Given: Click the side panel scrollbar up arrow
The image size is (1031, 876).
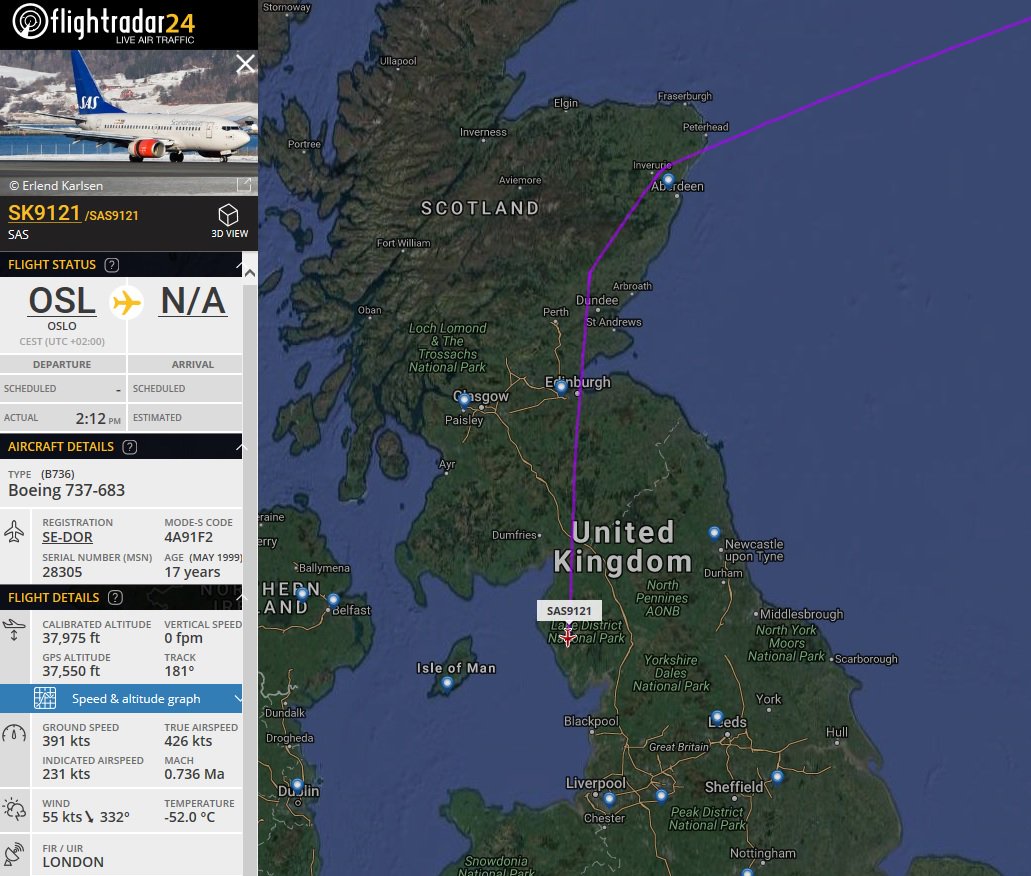Looking at the screenshot, I should pos(250,273).
